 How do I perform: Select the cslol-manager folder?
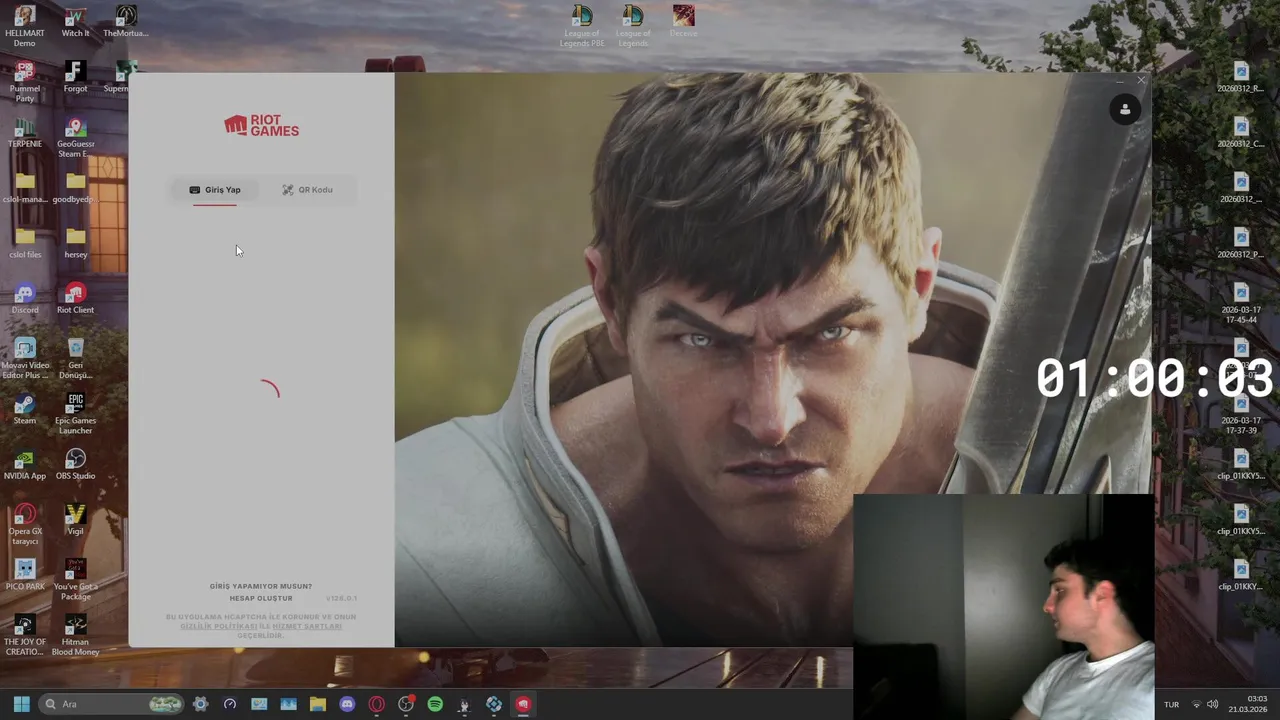coord(25,187)
